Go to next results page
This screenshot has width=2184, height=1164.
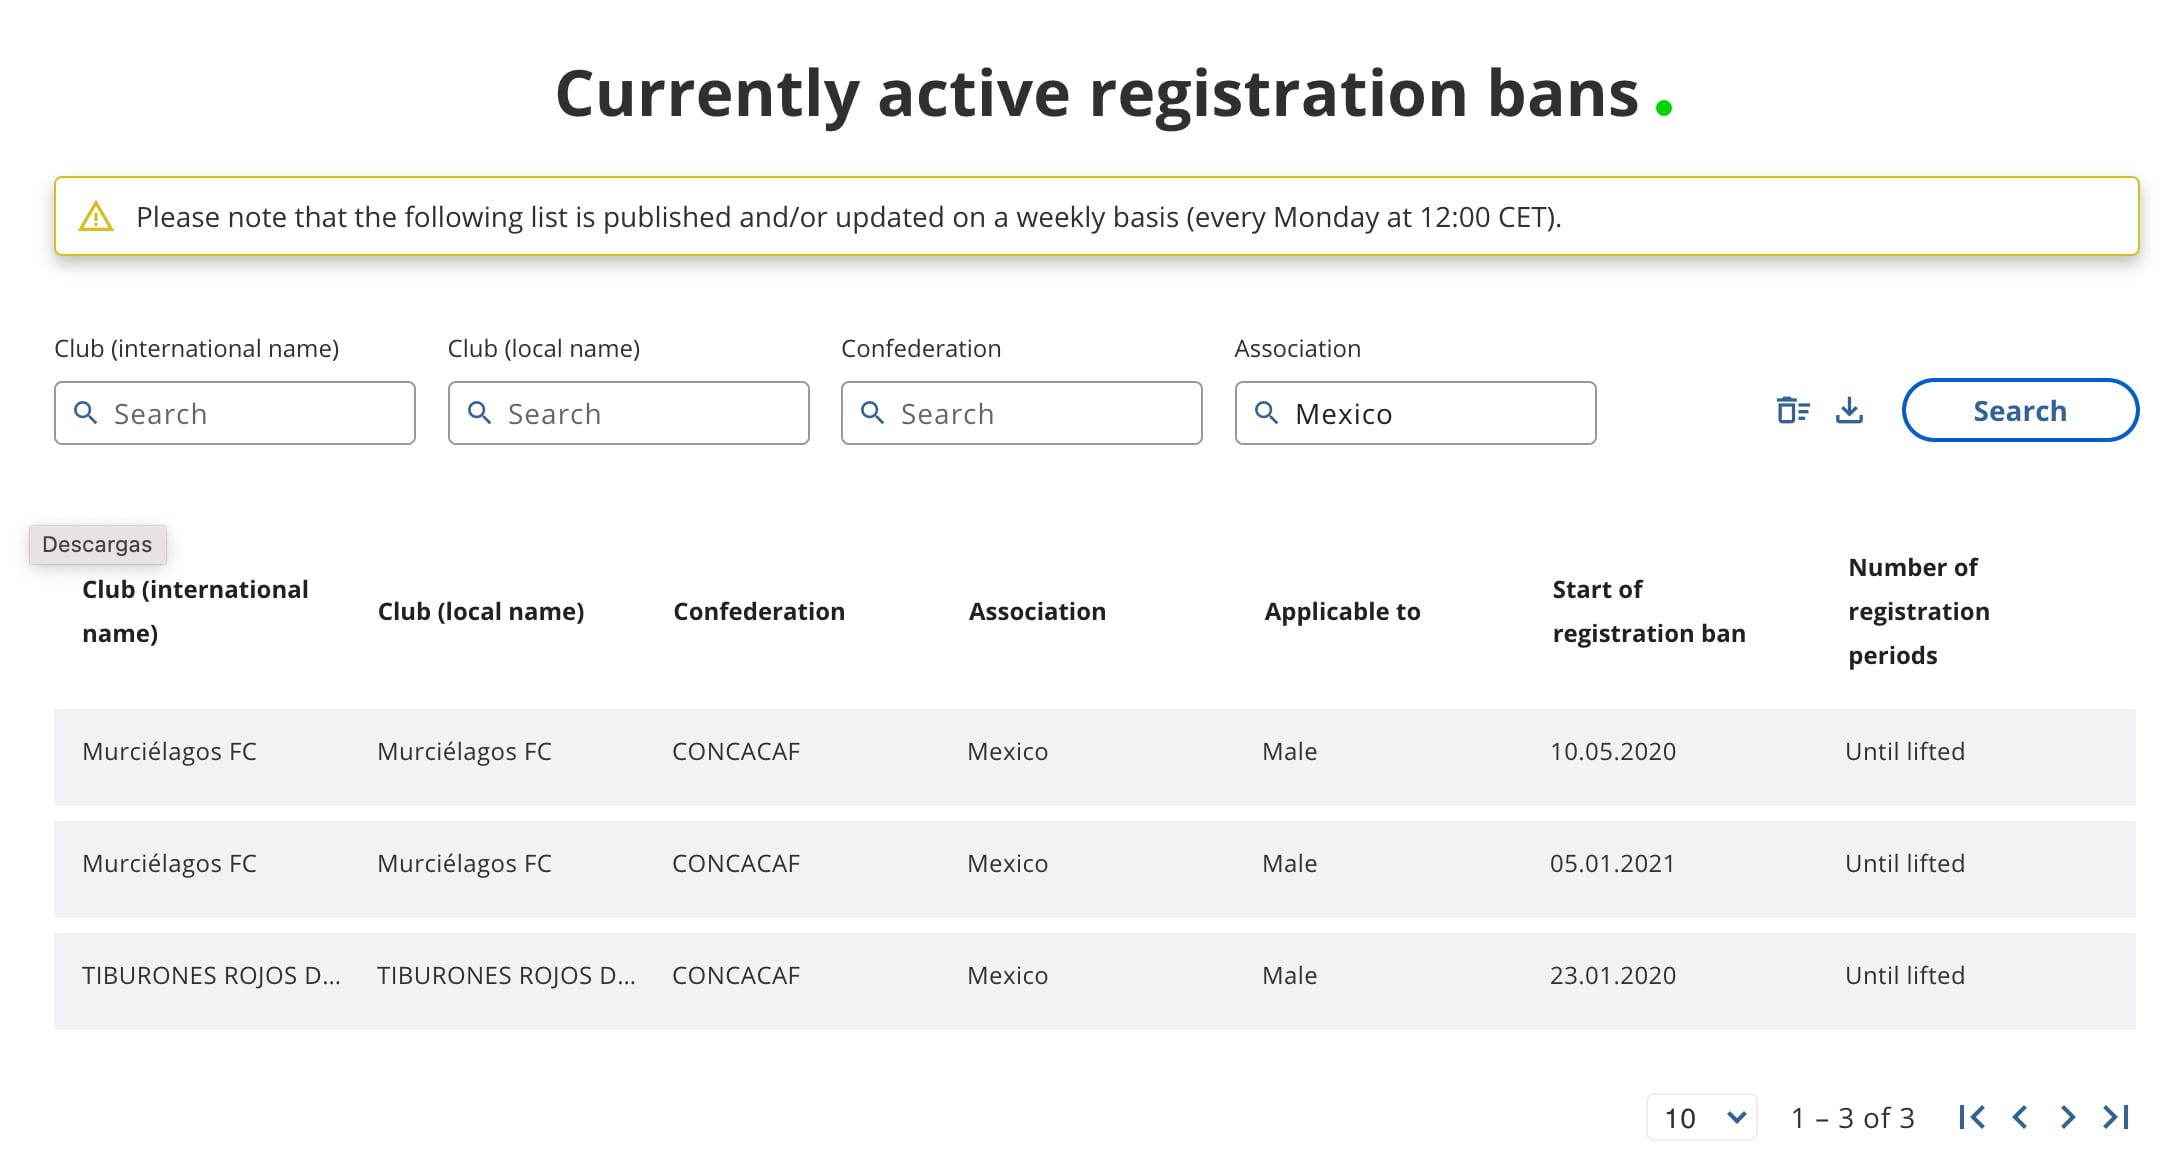point(2067,1117)
